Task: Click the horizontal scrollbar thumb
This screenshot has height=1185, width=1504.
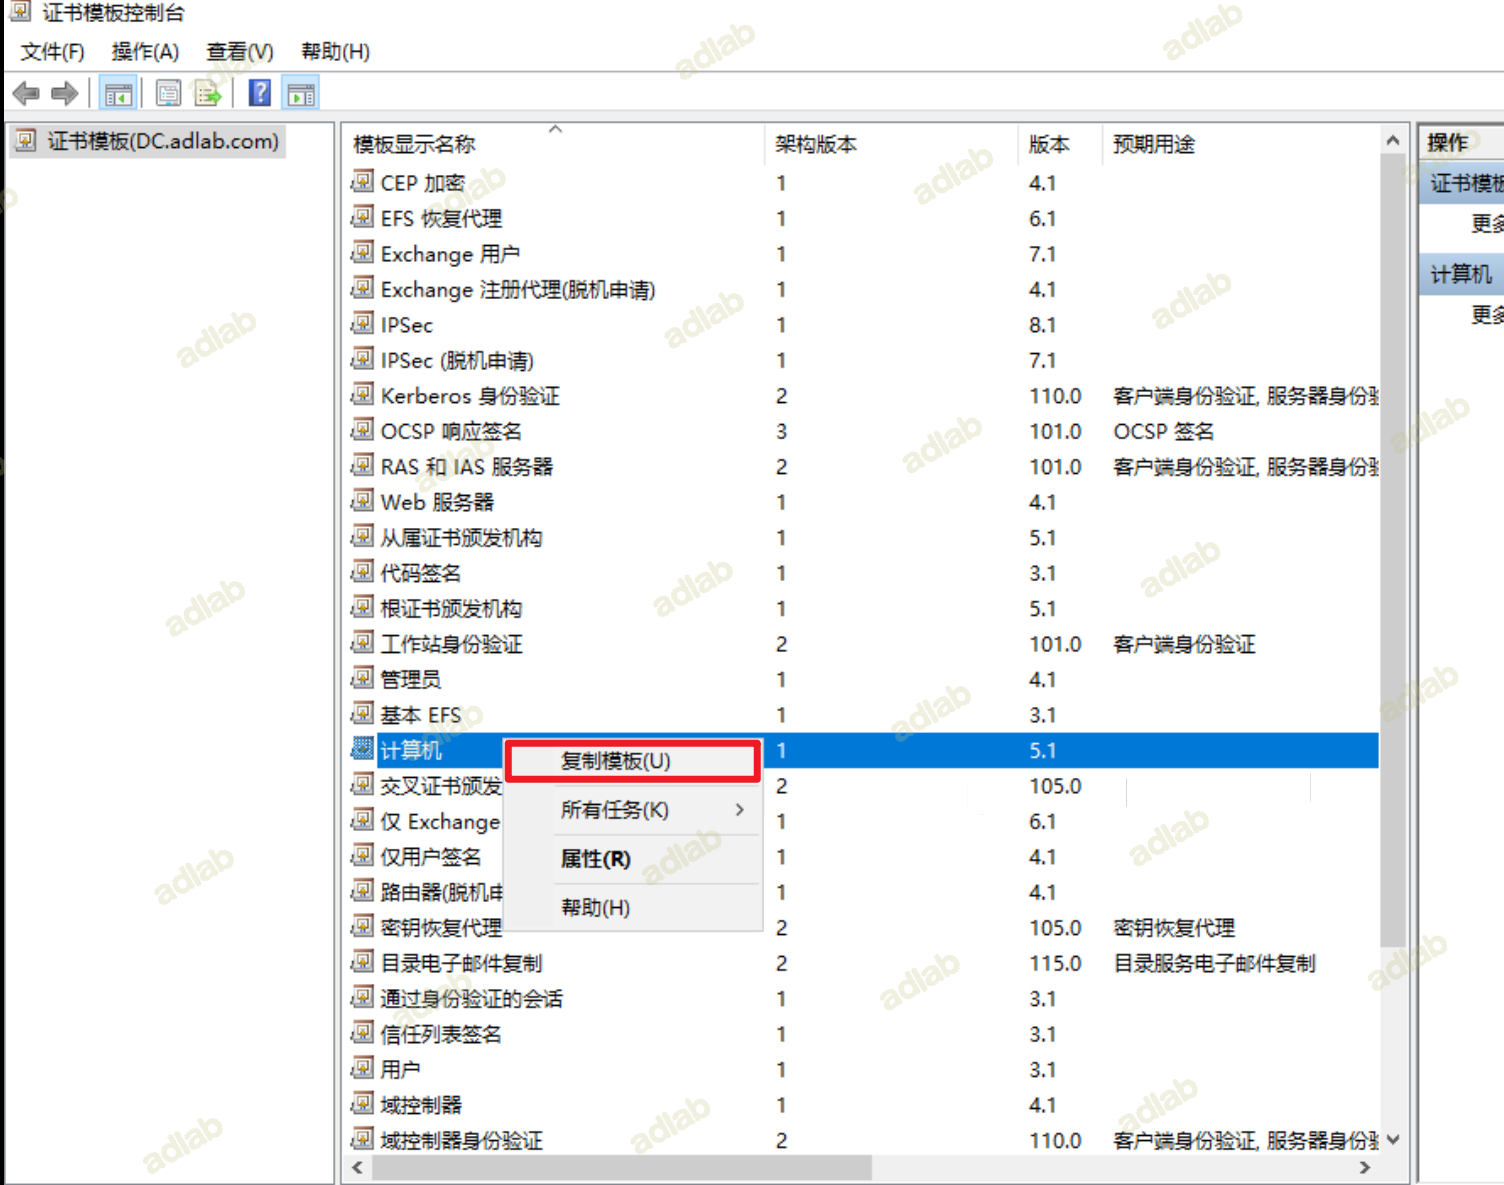Action: pyautogui.click(x=621, y=1167)
